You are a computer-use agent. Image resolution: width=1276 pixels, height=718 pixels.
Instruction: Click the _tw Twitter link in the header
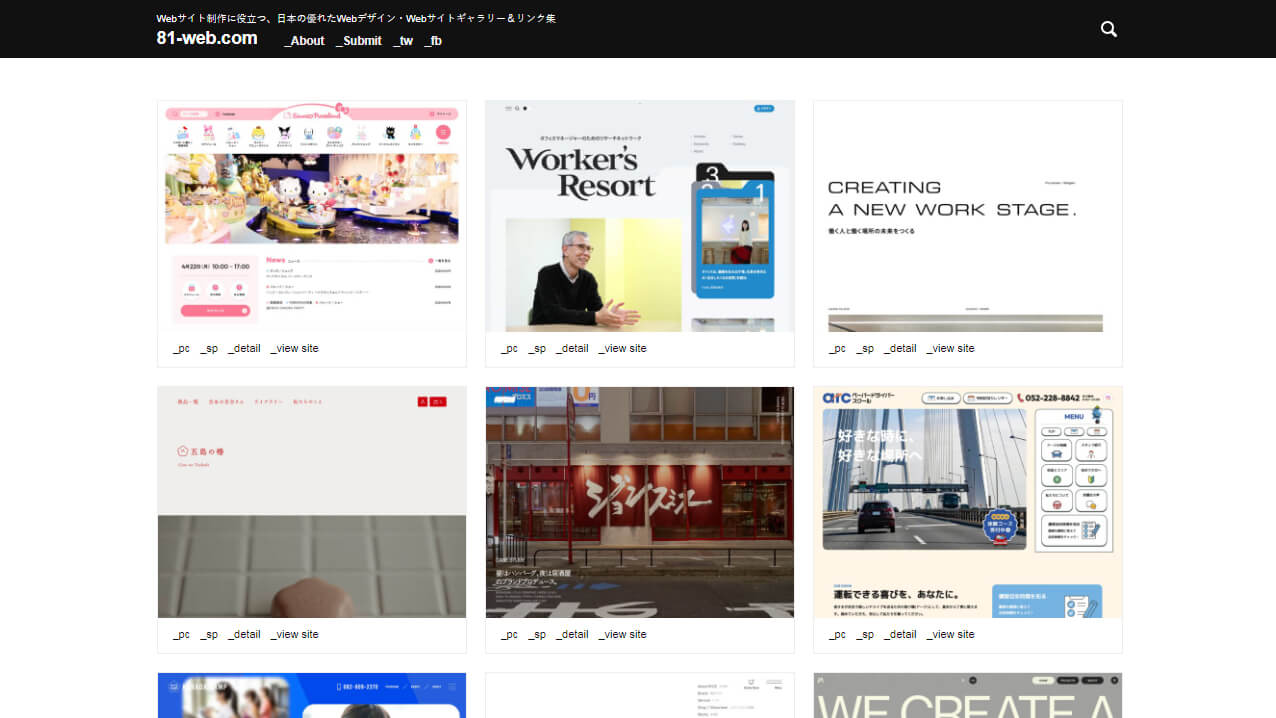(x=404, y=41)
